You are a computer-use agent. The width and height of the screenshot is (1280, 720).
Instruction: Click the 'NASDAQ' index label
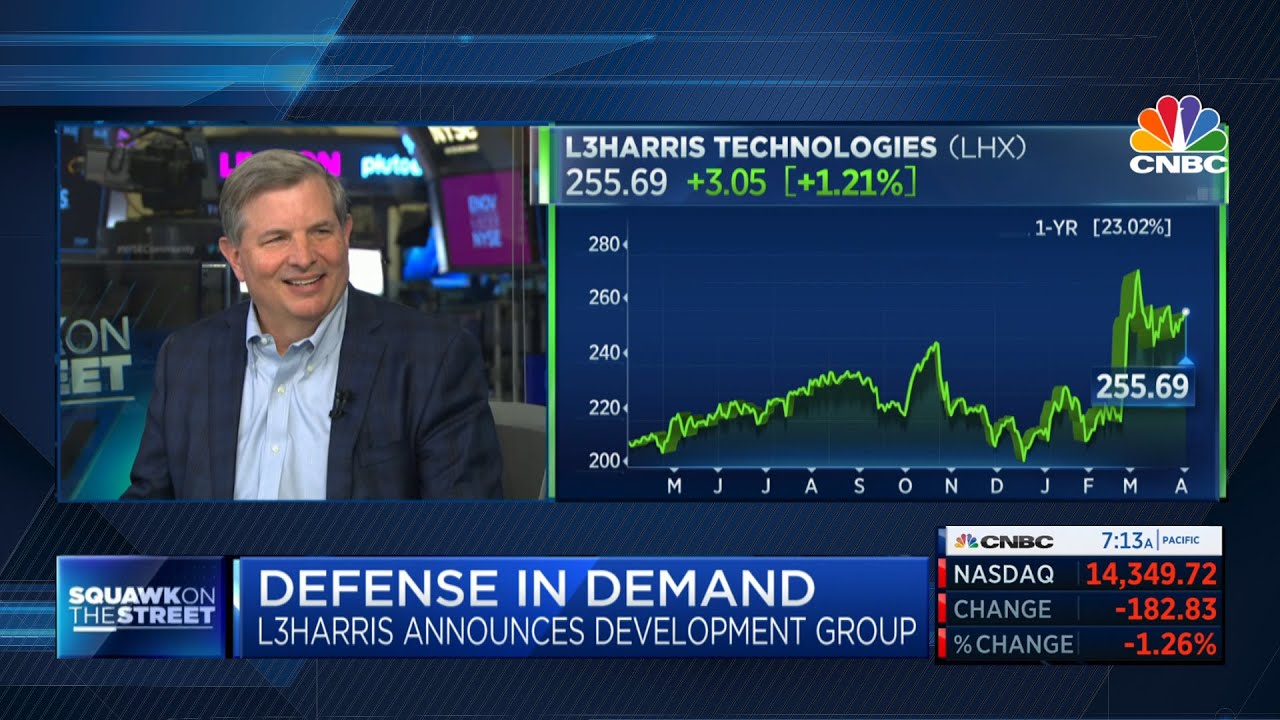1003,574
